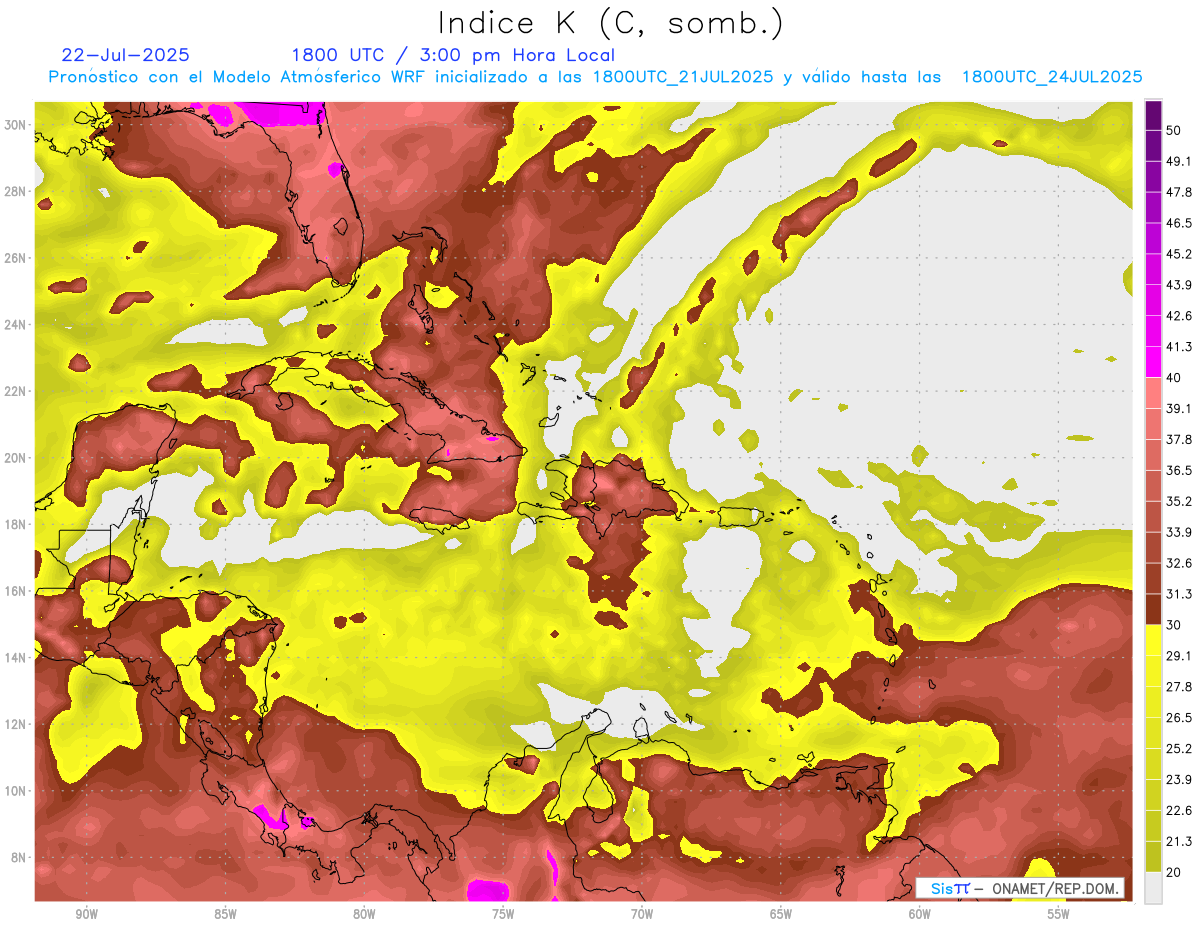Click the 'SisTT - ONAMET/REP.DOM.' credit box
The image size is (1200, 927).
pos(1021,888)
